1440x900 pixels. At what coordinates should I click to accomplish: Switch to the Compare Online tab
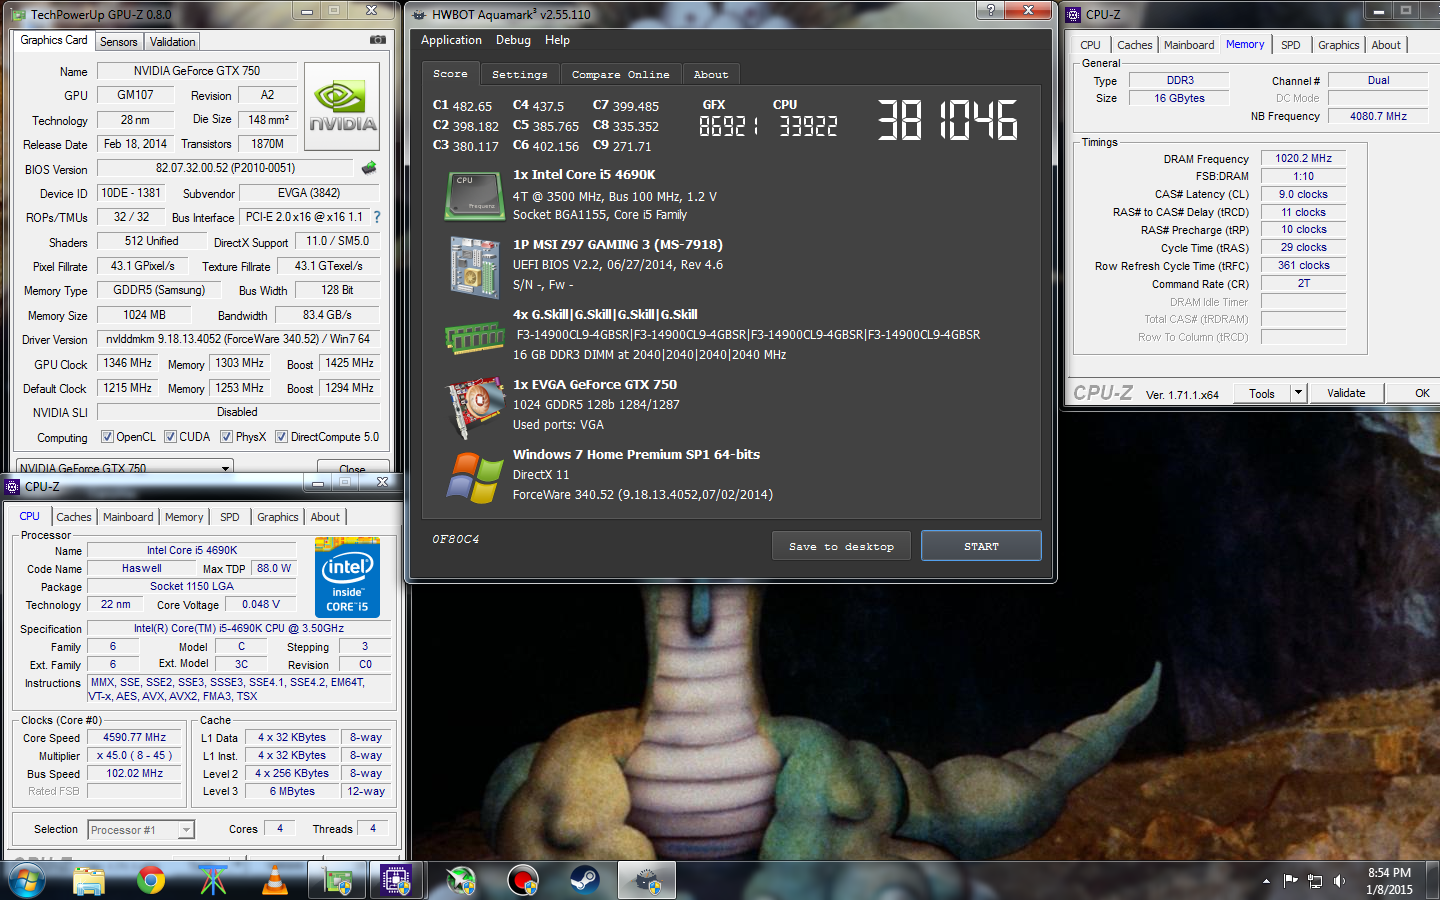coord(621,75)
